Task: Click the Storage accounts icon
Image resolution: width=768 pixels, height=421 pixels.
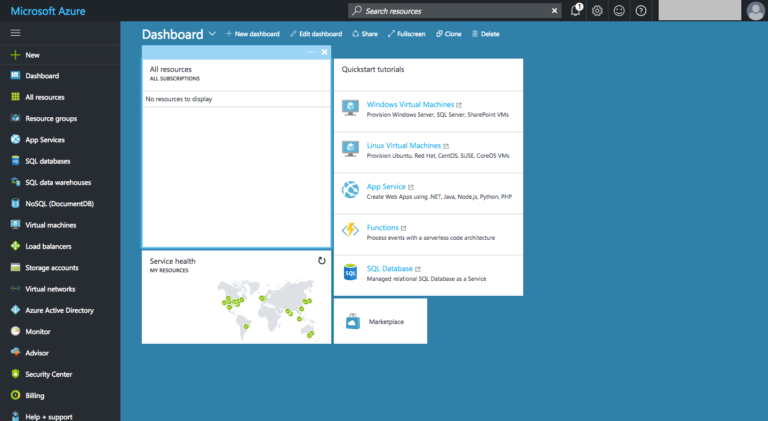Action: pyautogui.click(x=16, y=267)
